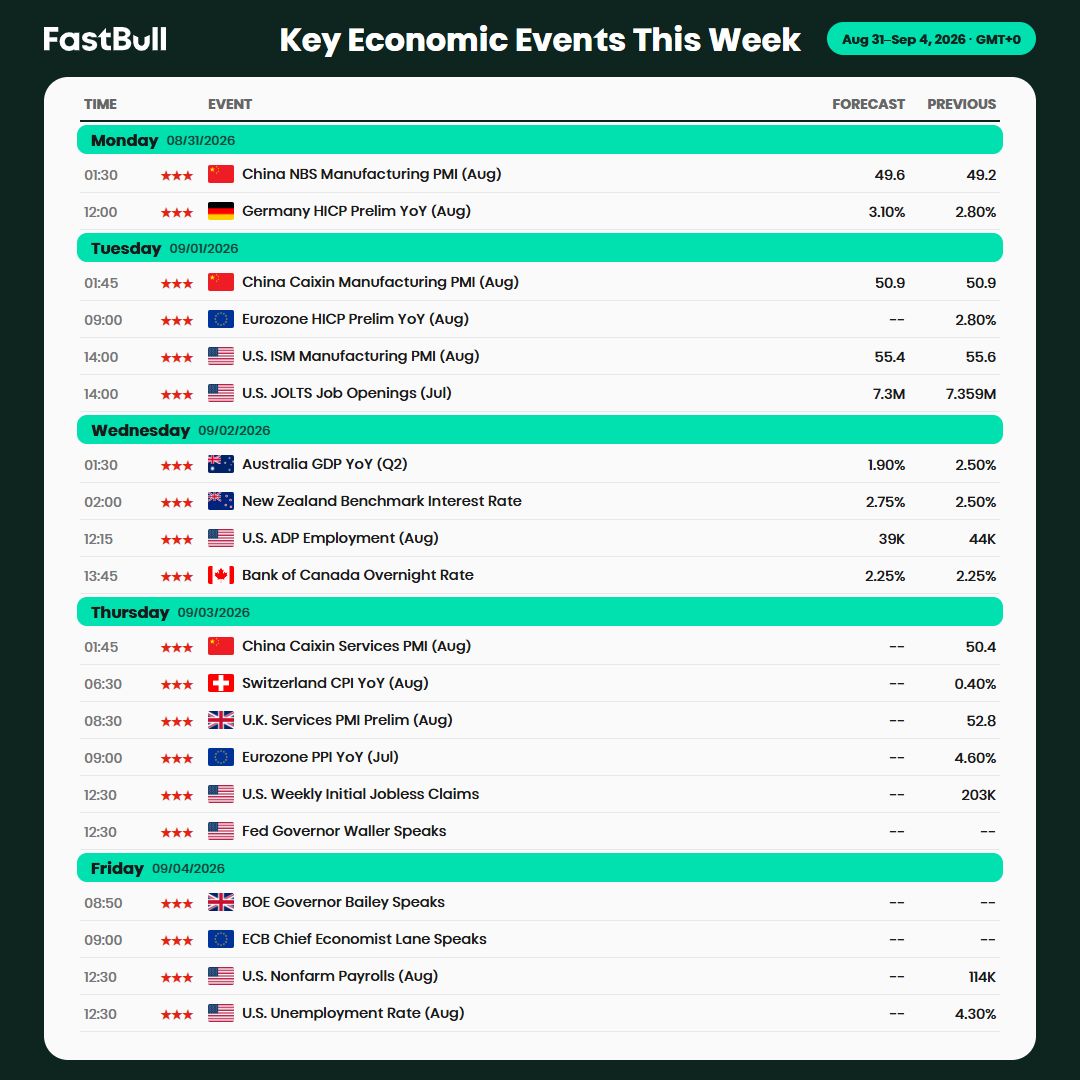Click the Switzerland flag beside CPI YoY

point(220,683)
